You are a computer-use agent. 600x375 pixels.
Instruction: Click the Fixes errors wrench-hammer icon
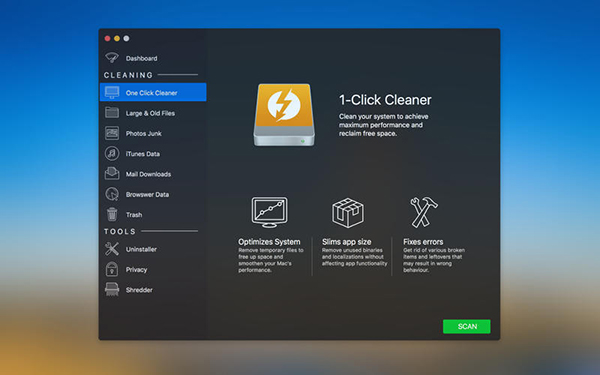coord(424,212)
